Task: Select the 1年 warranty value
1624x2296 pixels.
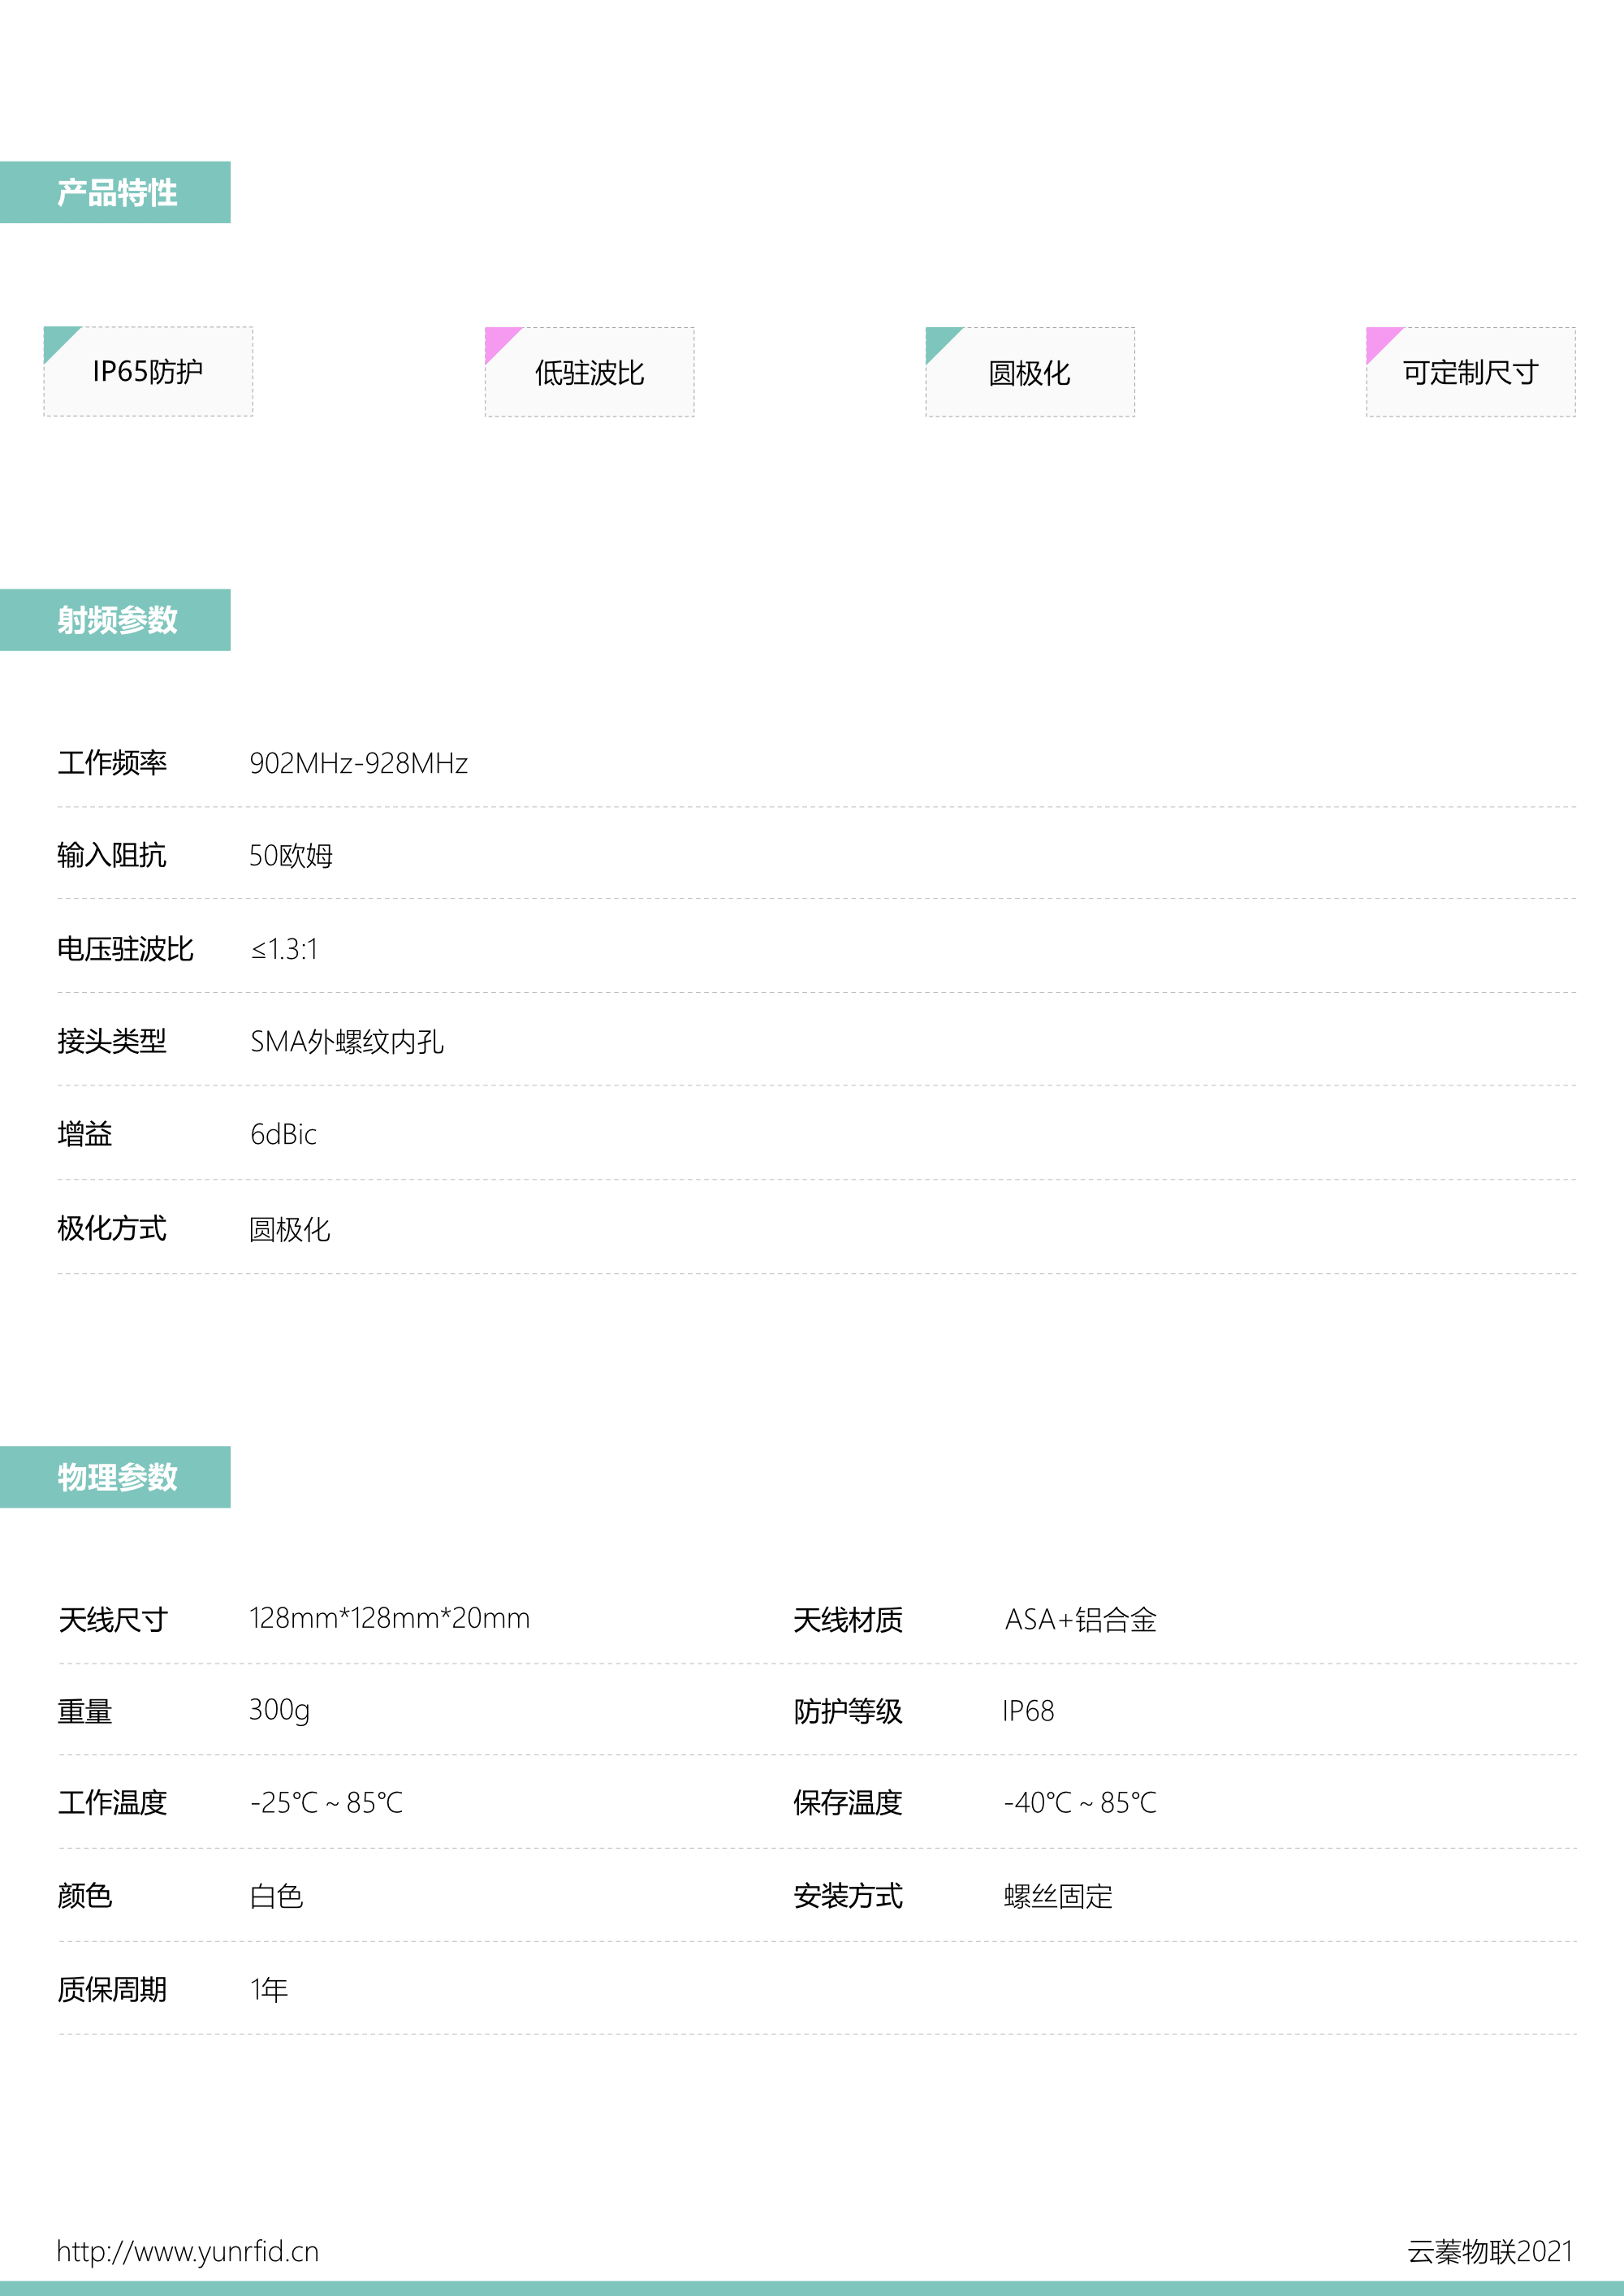Action: [269, 1990]
